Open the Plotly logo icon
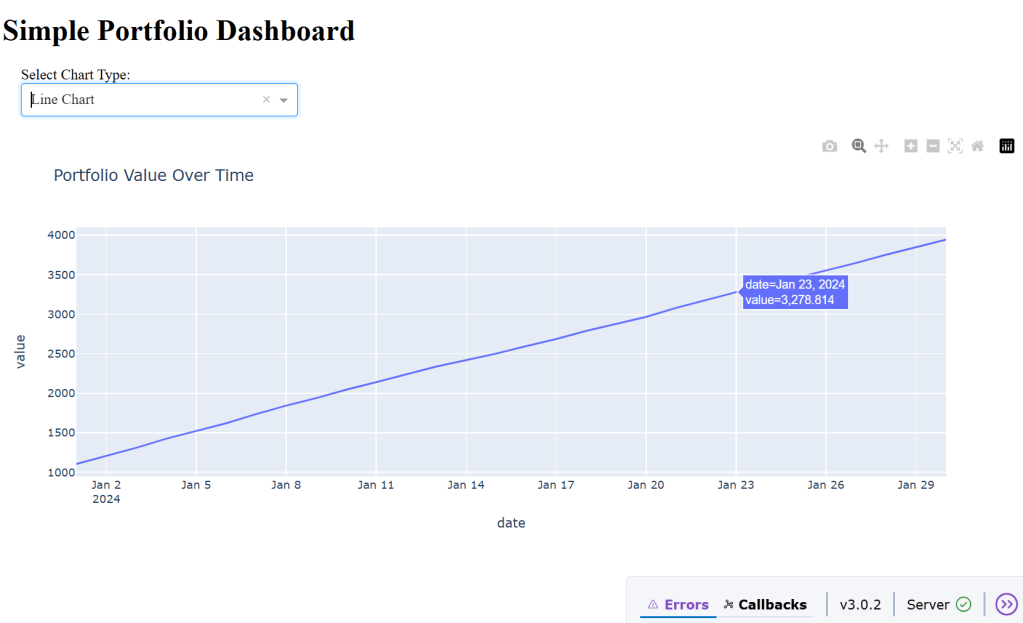1023x623 pixels. point(1007,146)
